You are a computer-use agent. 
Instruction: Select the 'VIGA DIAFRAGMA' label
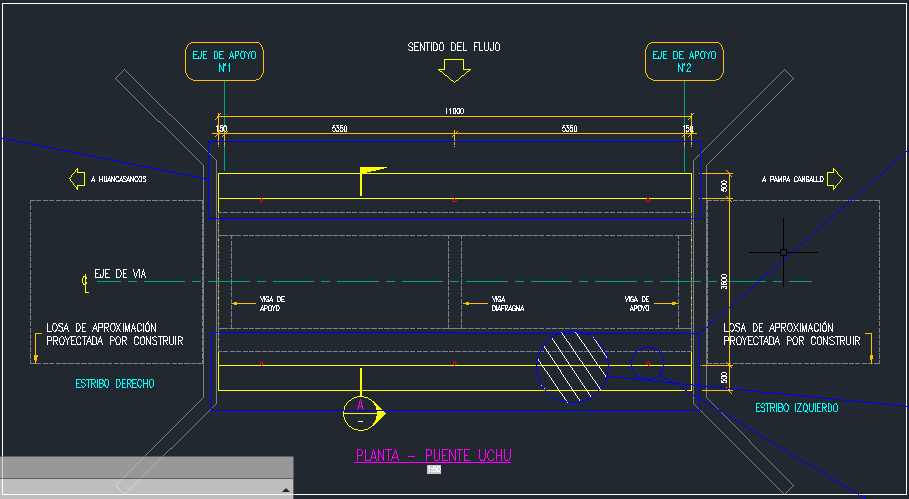pyautogui.click(x=507, y=304)
